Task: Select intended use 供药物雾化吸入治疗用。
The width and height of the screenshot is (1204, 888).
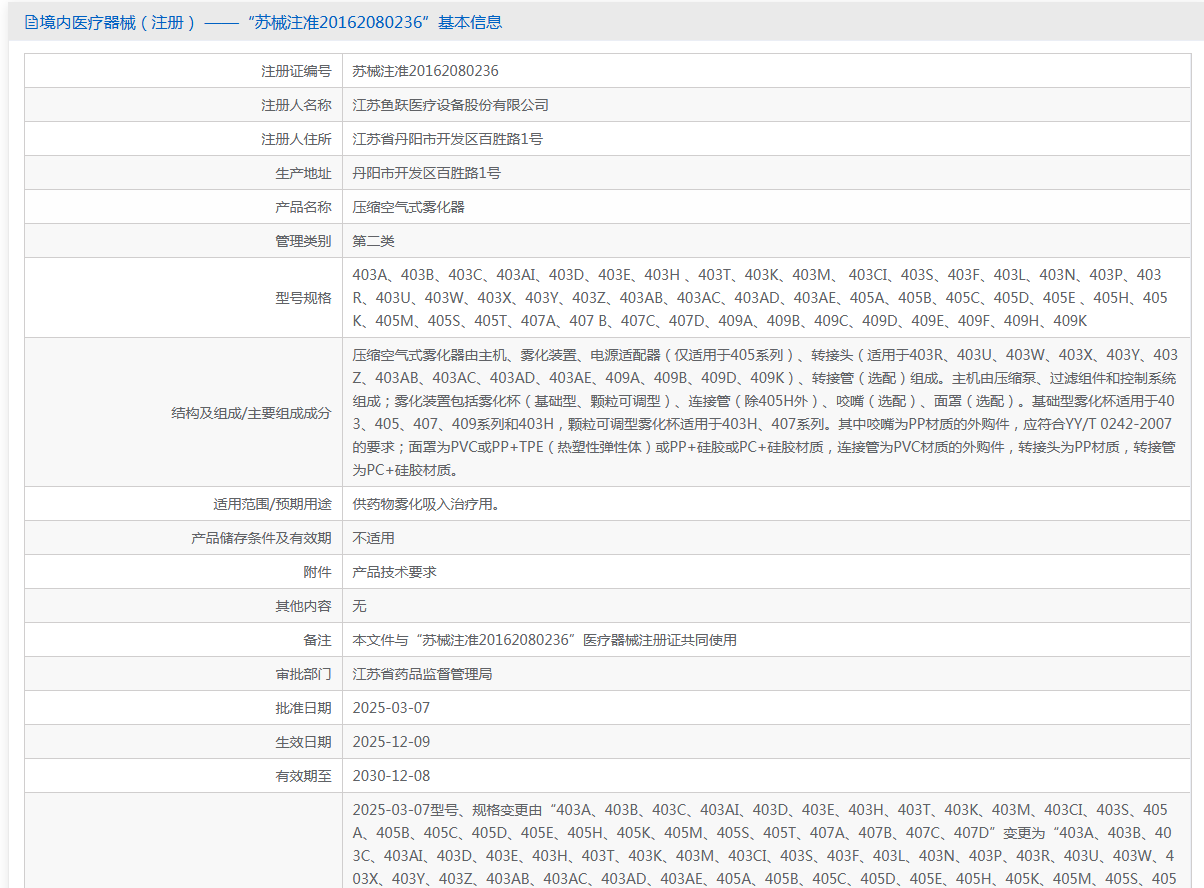Action: pyautogui.click(x=426, y=504)
